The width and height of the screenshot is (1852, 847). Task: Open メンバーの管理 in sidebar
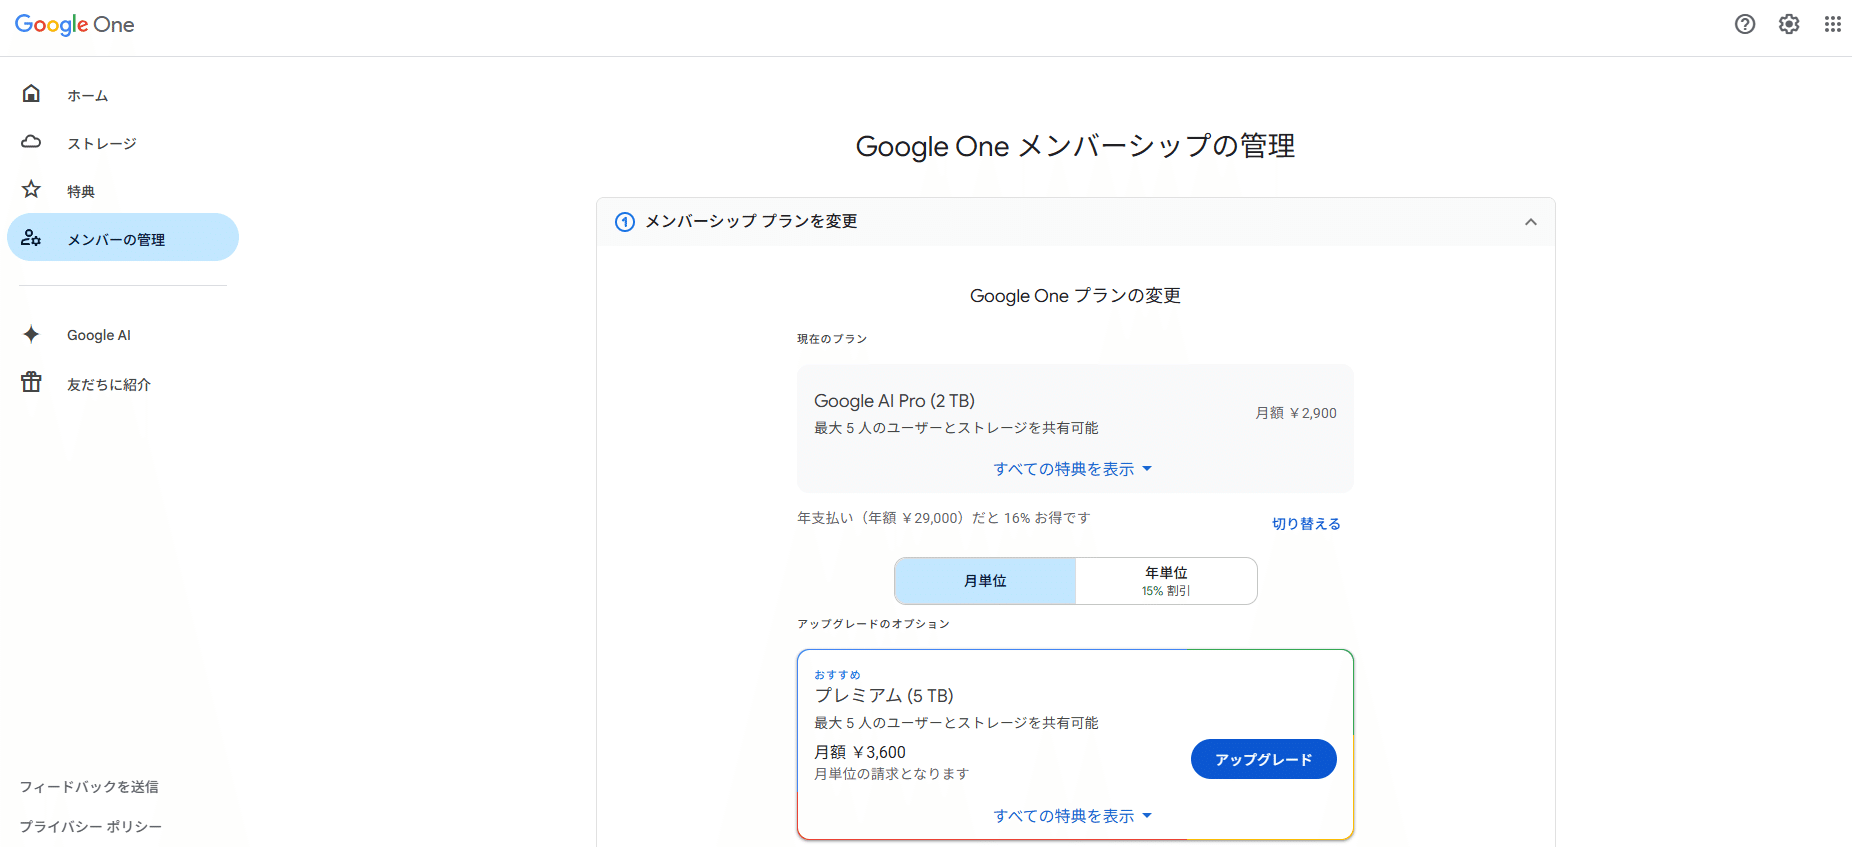click(x=116, y=239)
